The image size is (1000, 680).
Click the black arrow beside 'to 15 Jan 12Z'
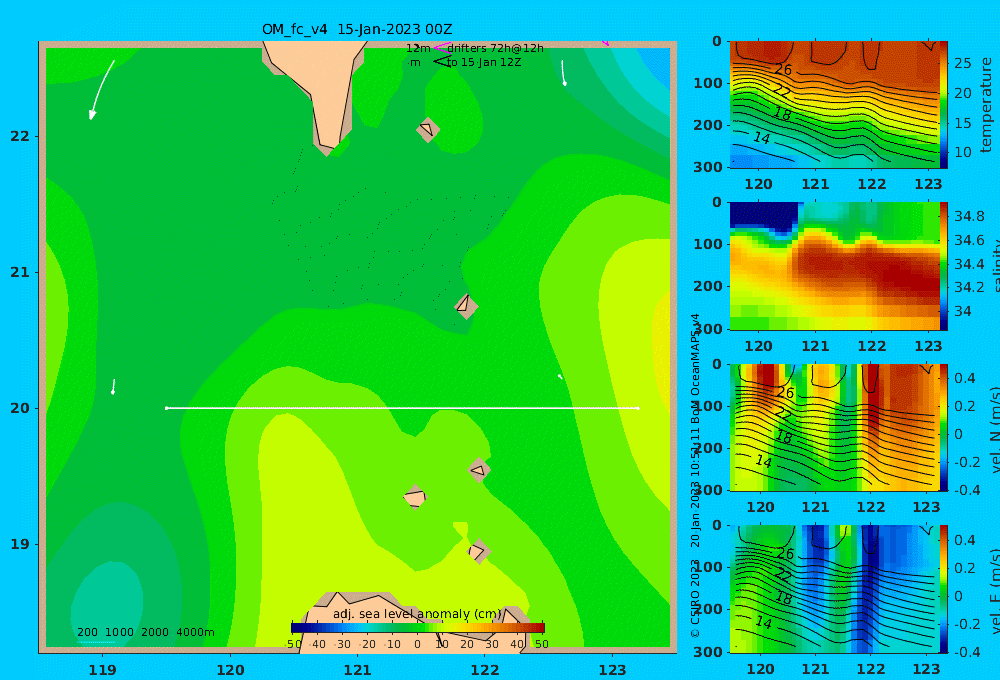coord(441,61)
